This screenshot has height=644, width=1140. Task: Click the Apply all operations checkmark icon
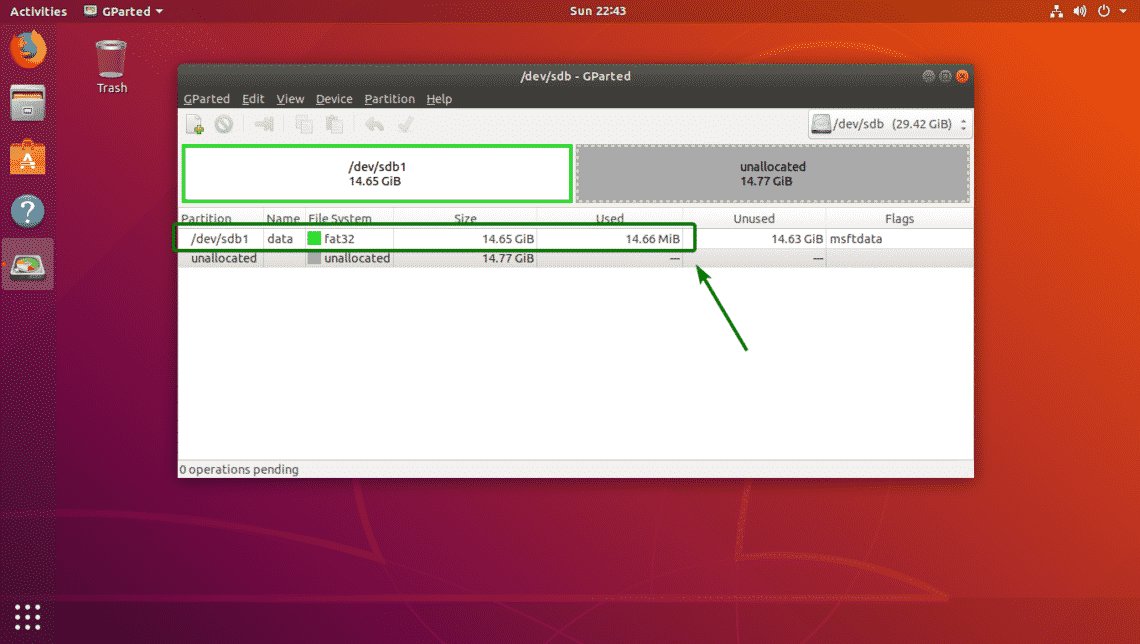406,124
